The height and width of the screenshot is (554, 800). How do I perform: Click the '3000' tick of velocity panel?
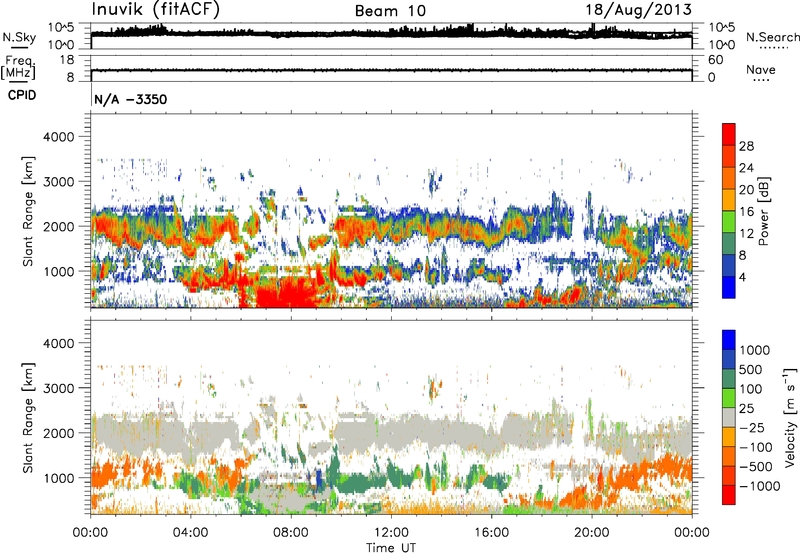(x=58, y=388)
